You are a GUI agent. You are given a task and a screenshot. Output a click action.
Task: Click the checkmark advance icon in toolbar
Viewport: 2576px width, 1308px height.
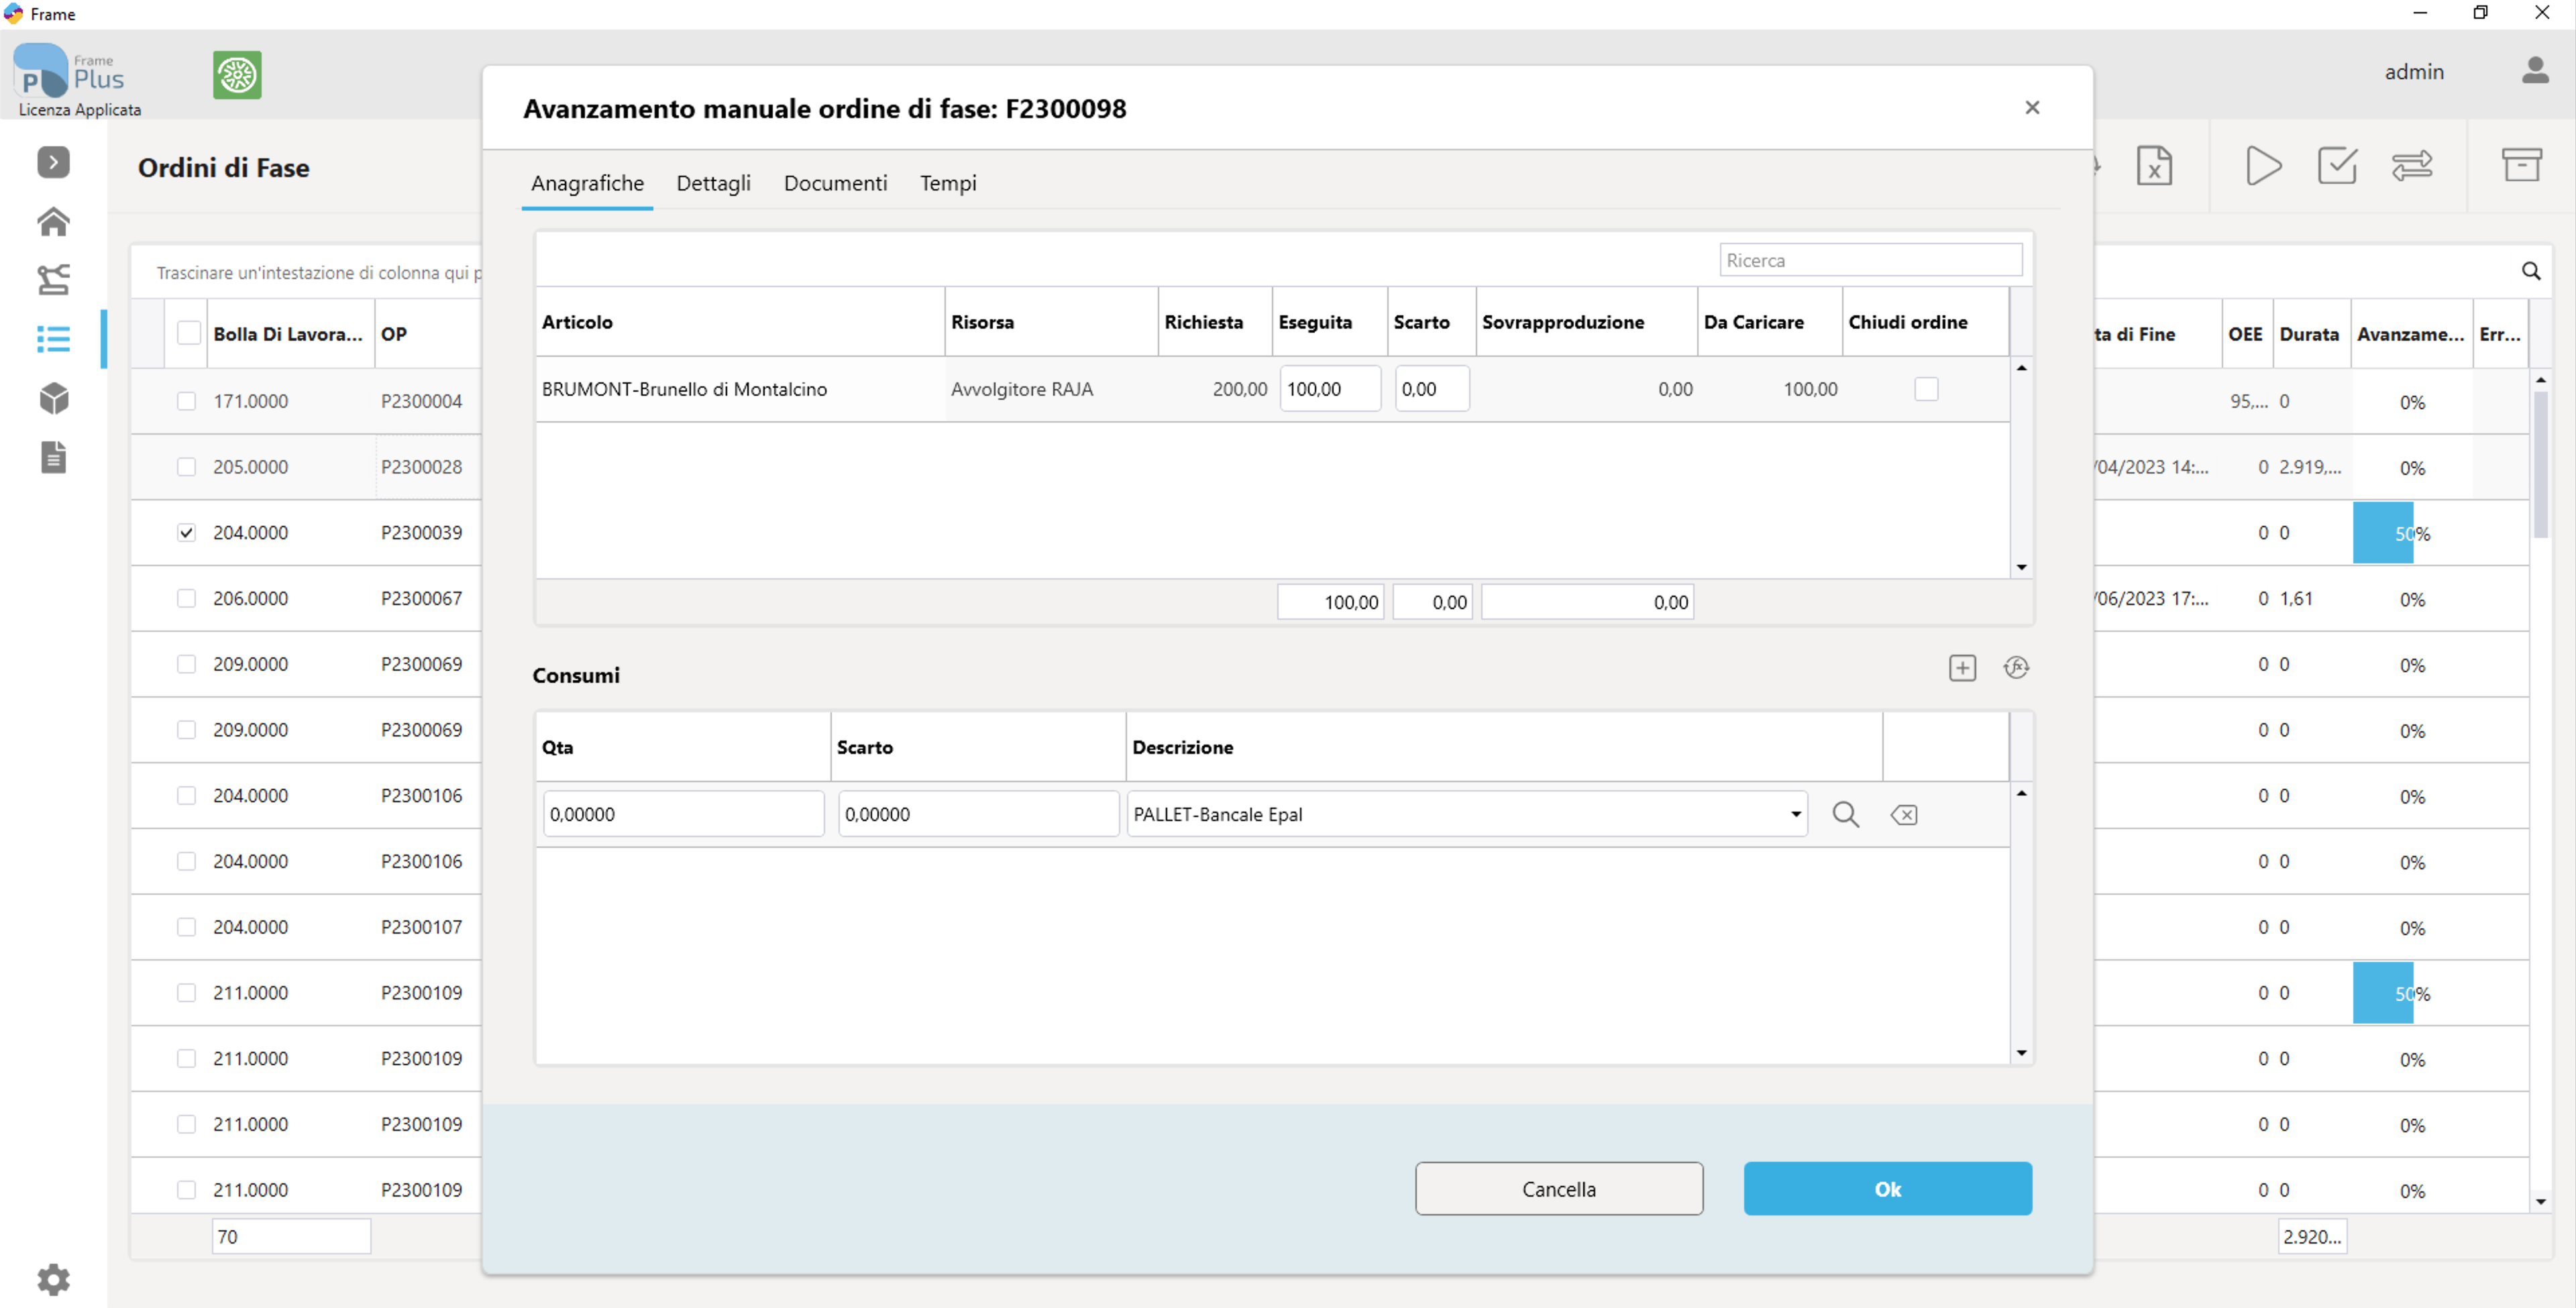click(x=2337, y=166)
